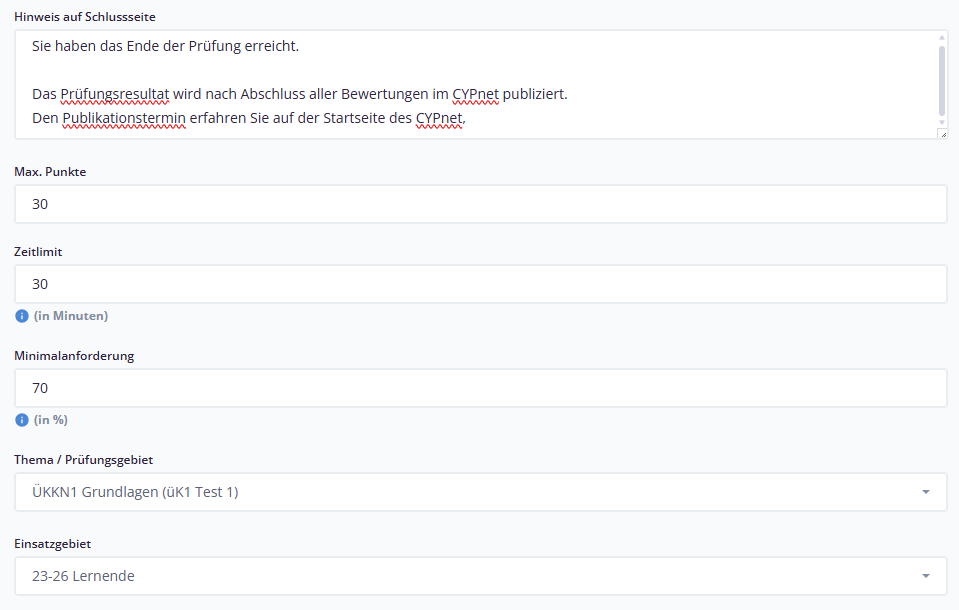Click the "Hinweis auf Schlussseite" label

tap(84, 17)
